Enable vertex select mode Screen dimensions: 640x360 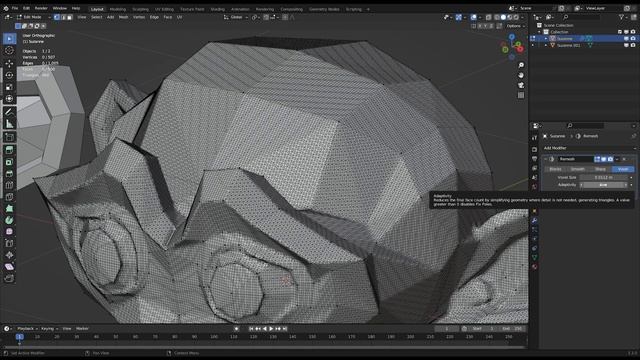point(57,17)
